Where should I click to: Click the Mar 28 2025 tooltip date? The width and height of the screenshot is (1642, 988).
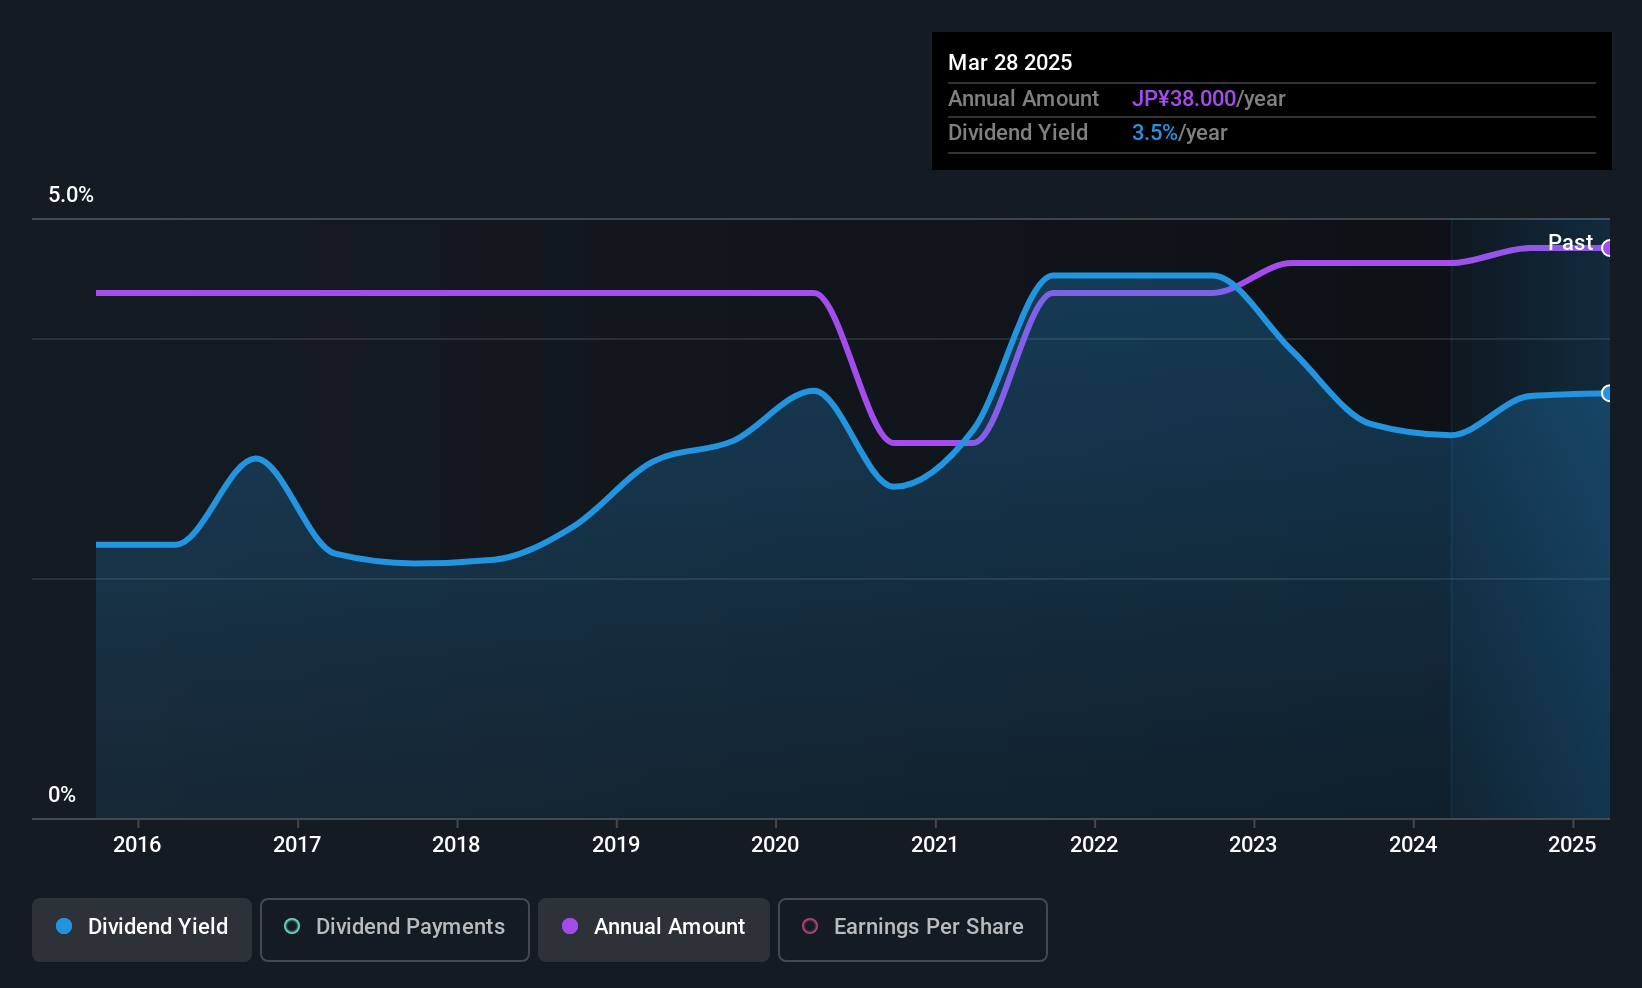(1010, 62)
